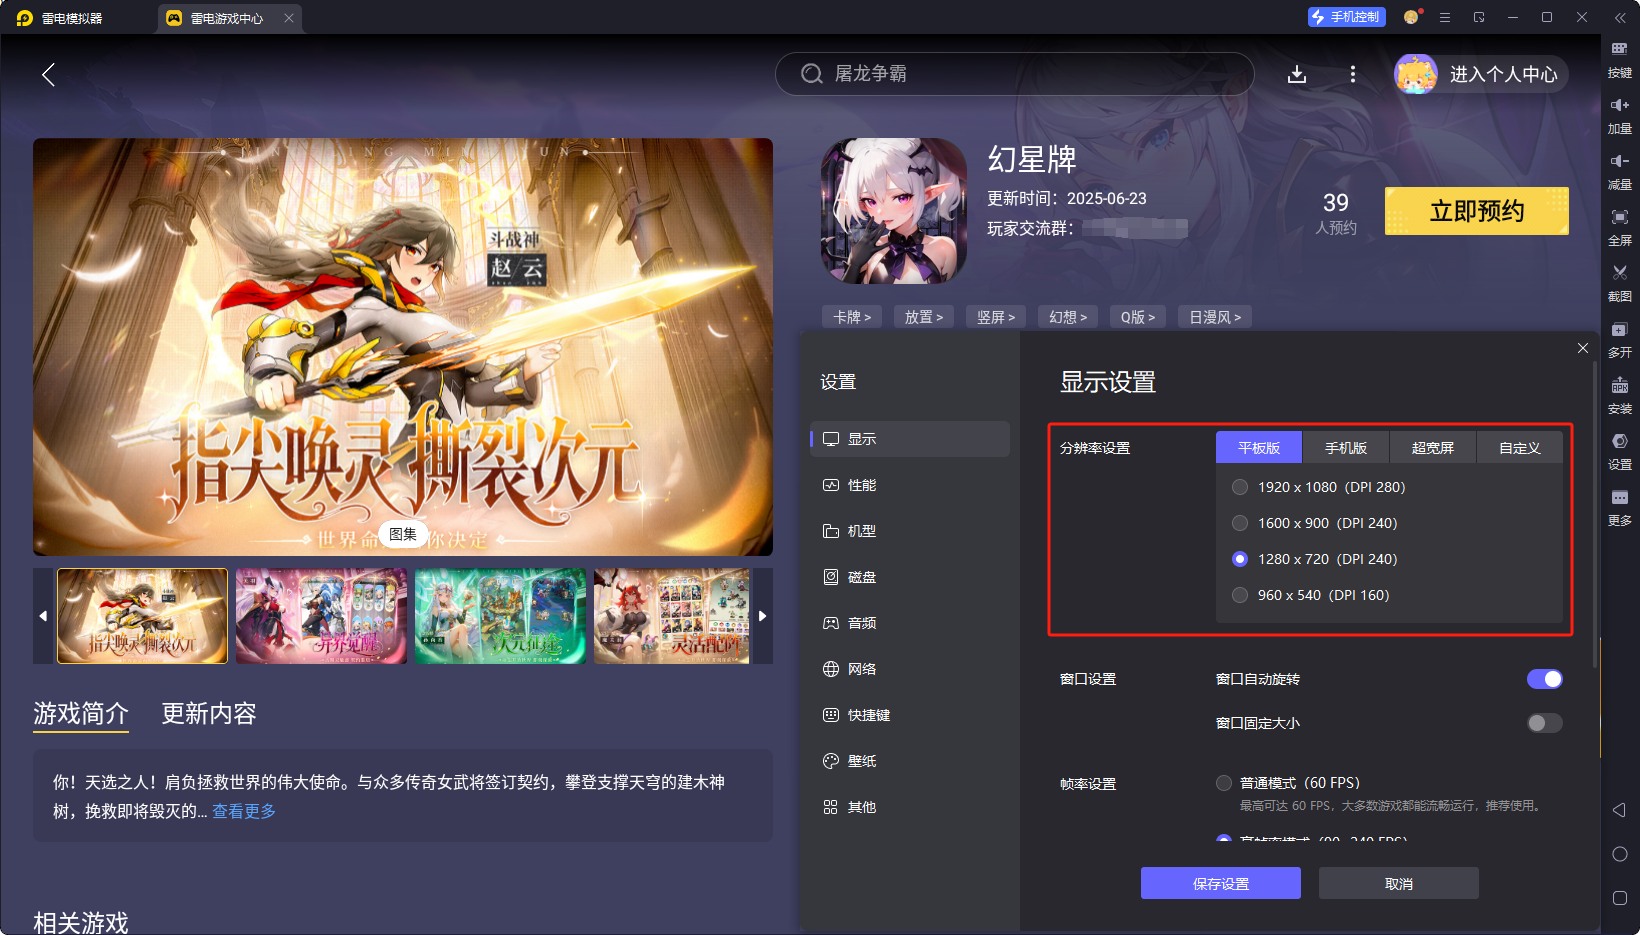The image size is (1640, 935).
Task: Expand the 幻想 tag
Action: (1068, 317)
